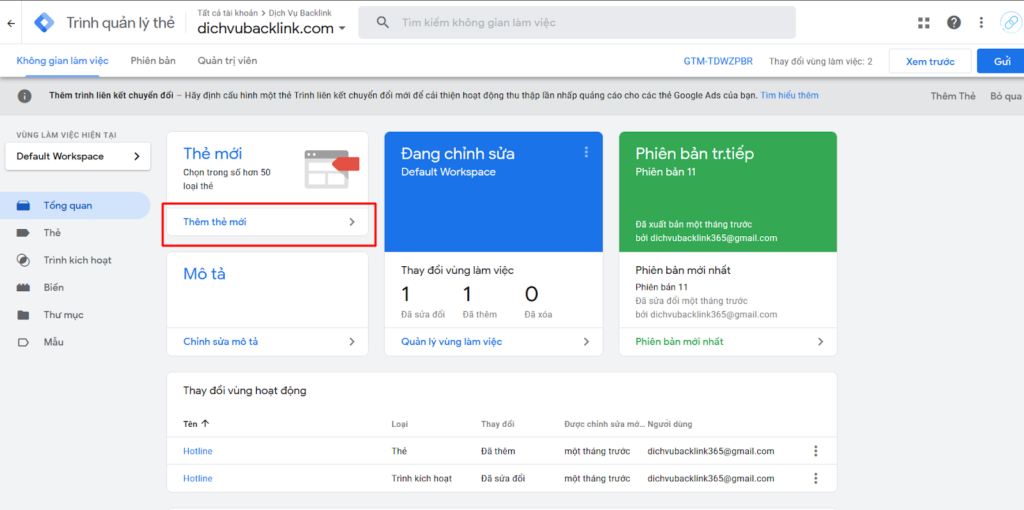Click the Người dùng column header
The width and height of the screenshot is (1024, 510).
pos(669,424)
